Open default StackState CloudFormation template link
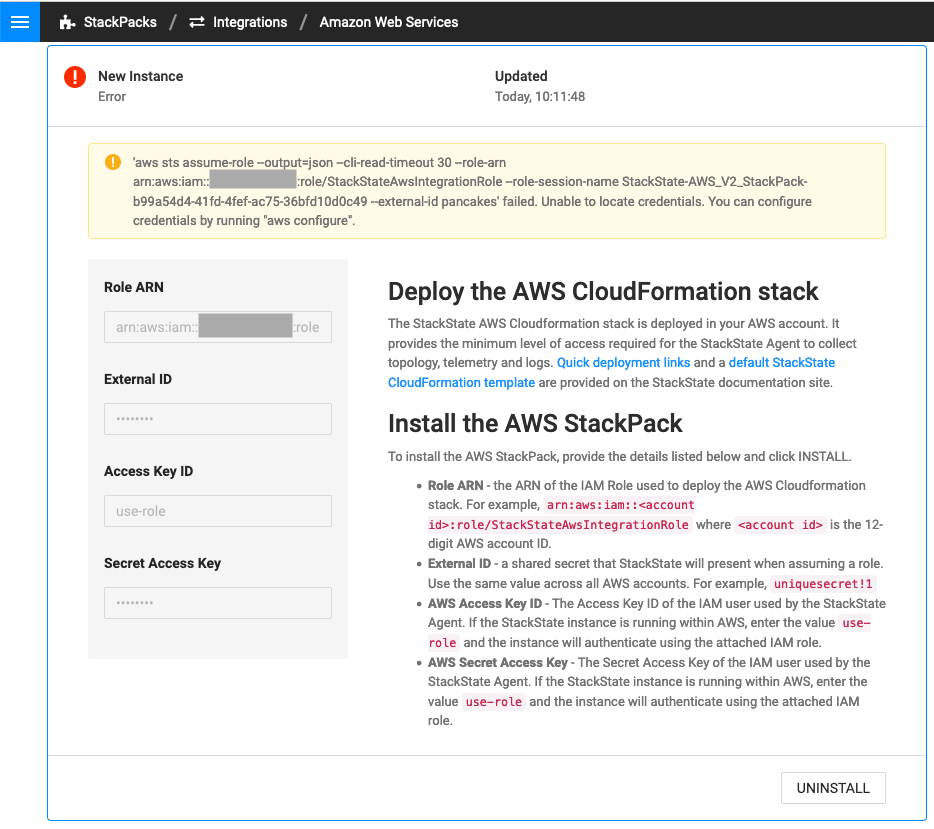The height and width of the screenshot is (829, 934). 611,372
